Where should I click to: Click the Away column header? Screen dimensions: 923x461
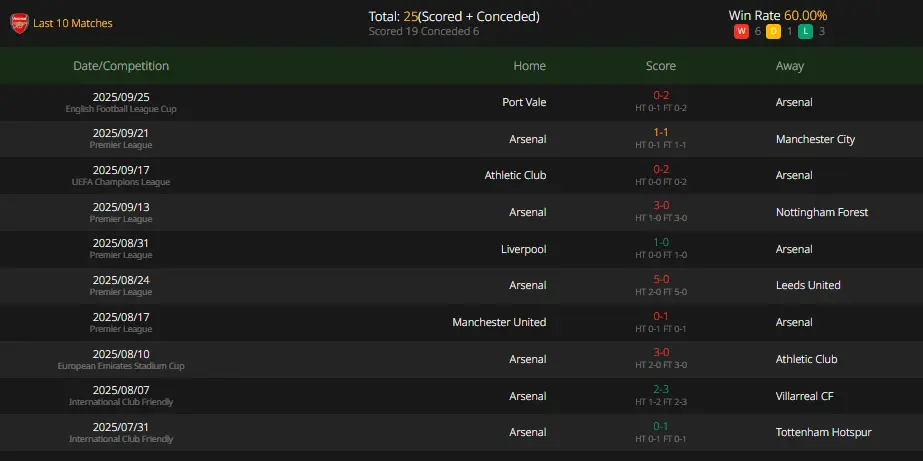coord(789,66)
